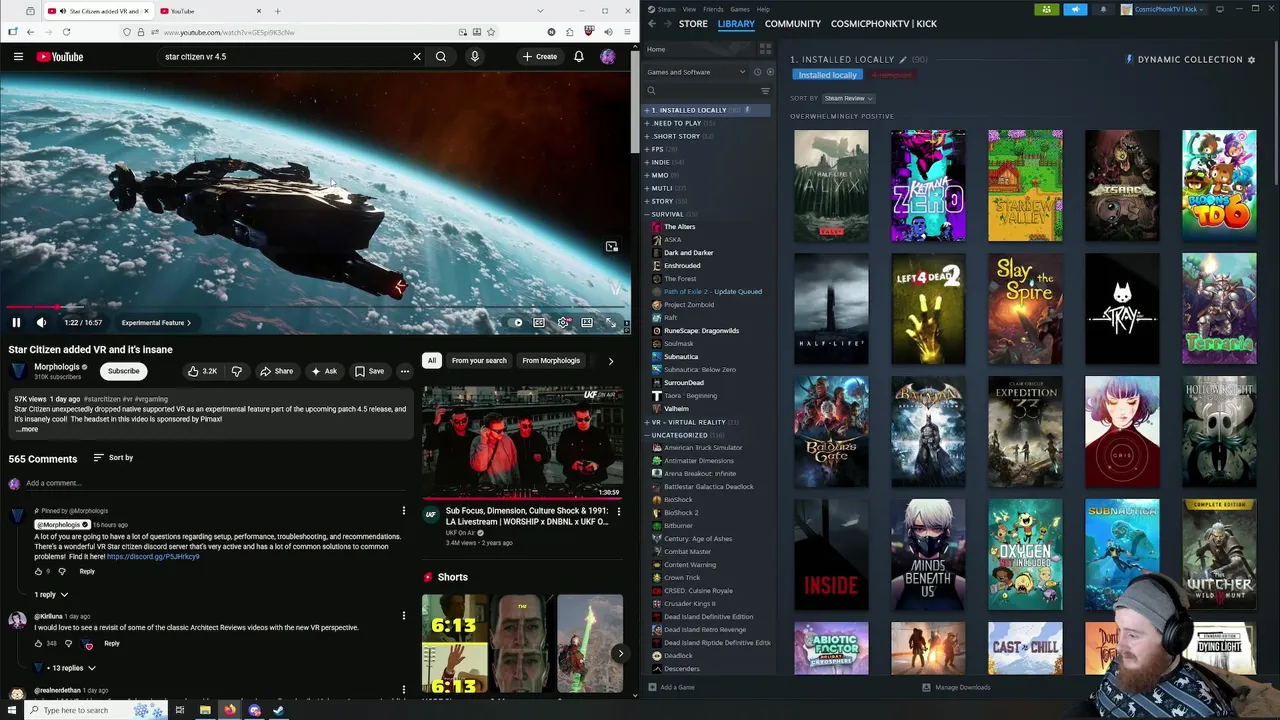Subscribe to Morphologis channel
Image resolution: width=1280 pixels, height=720 pixels.
point(124,371)
